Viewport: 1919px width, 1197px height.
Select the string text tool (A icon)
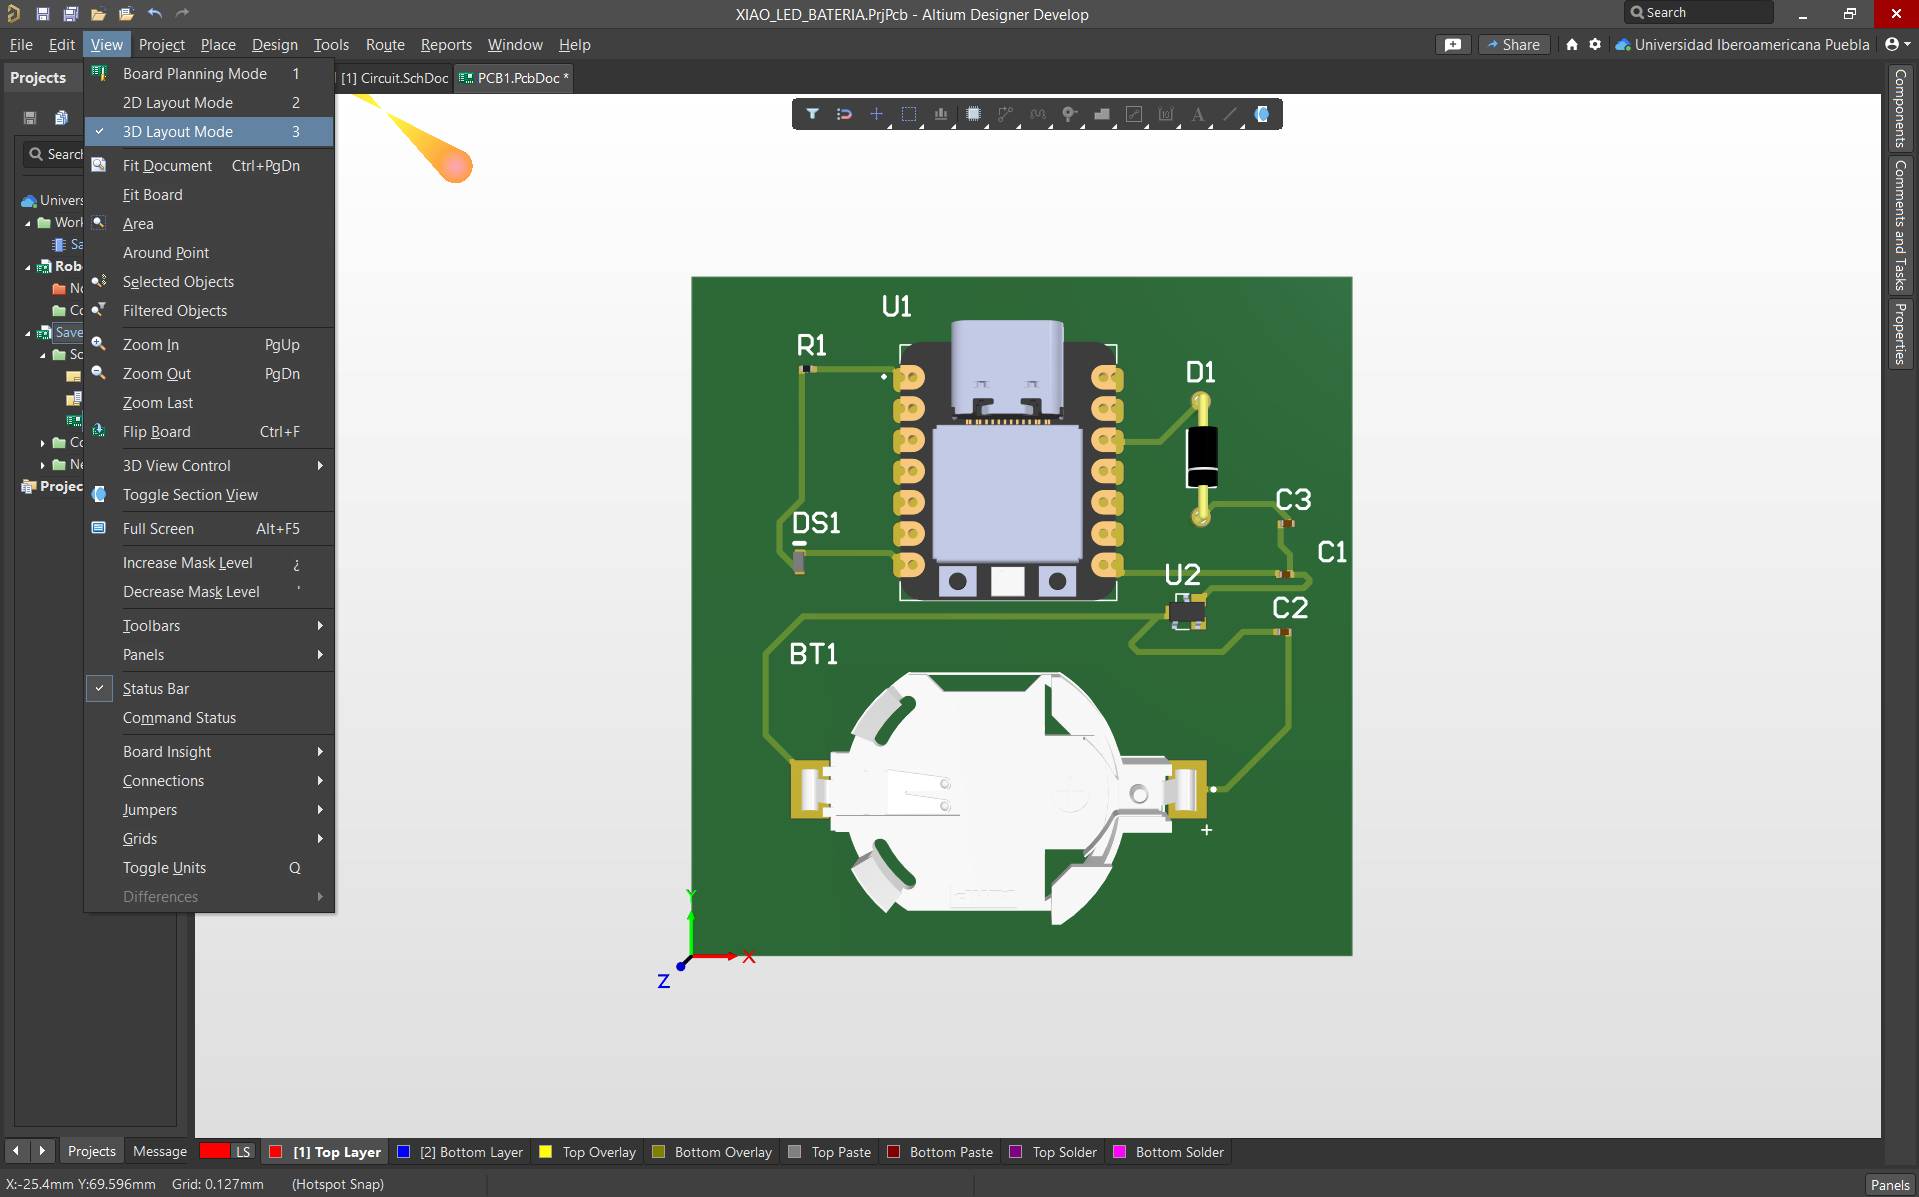point(1198,114)
